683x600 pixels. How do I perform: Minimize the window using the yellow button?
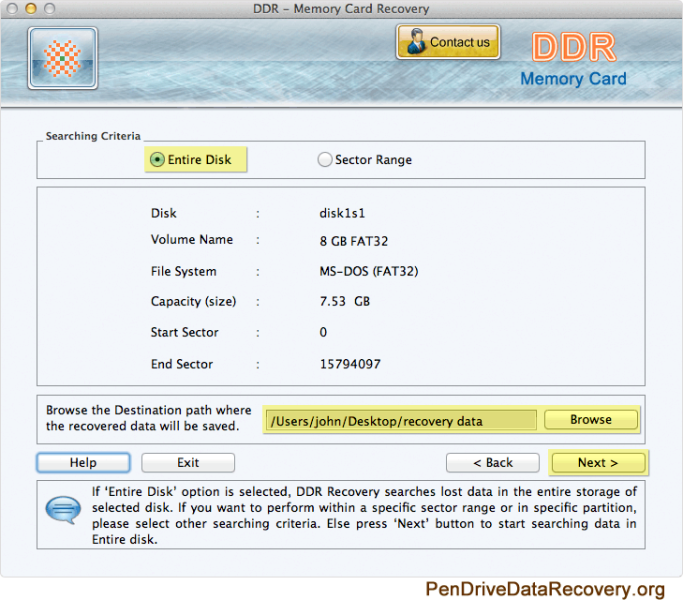coord(31,8)
